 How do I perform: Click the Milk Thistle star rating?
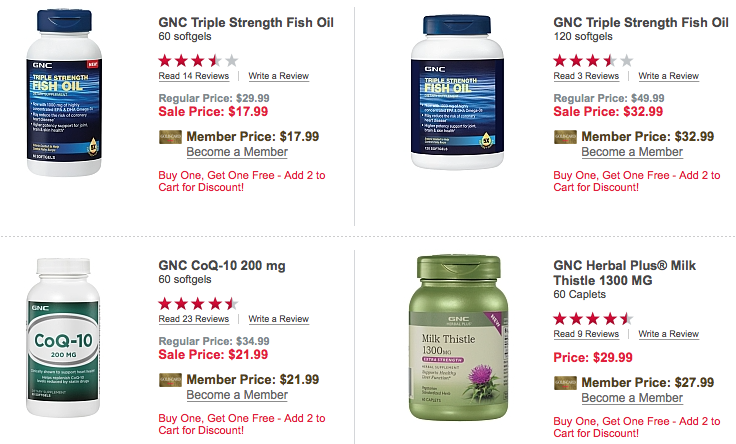coord(594,319)
